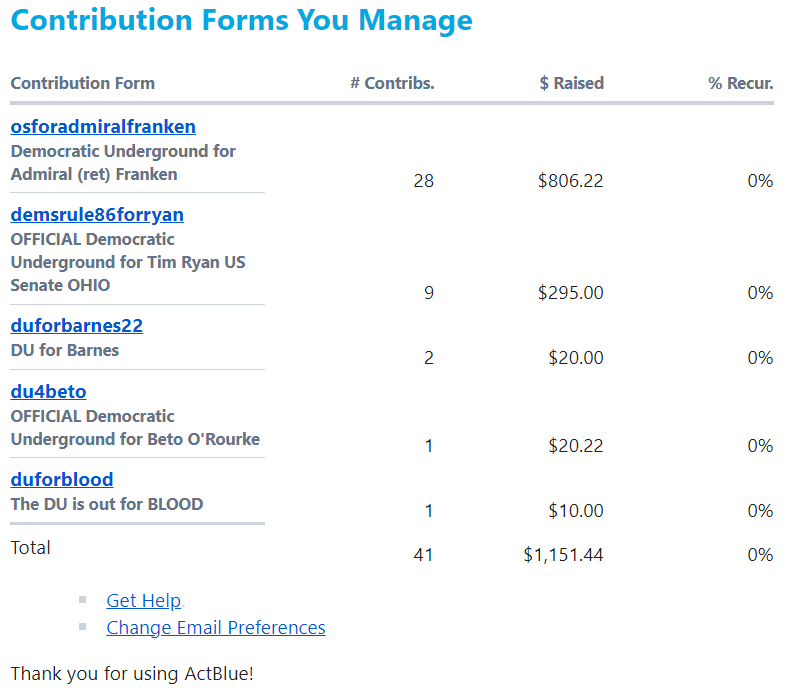Click the Contribution Form column header
The image size is (792, 690).
pos(83,83)
